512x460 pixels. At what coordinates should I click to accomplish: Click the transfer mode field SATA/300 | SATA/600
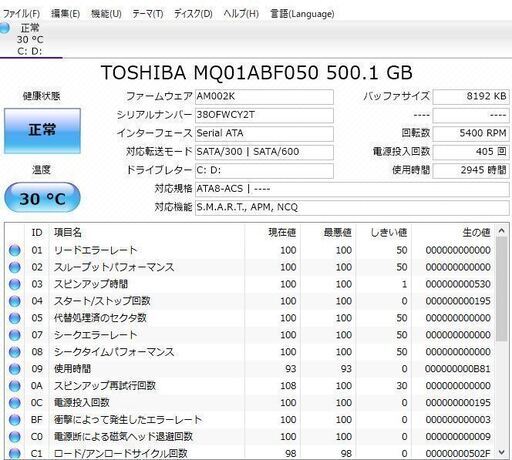tap(264, 152)
